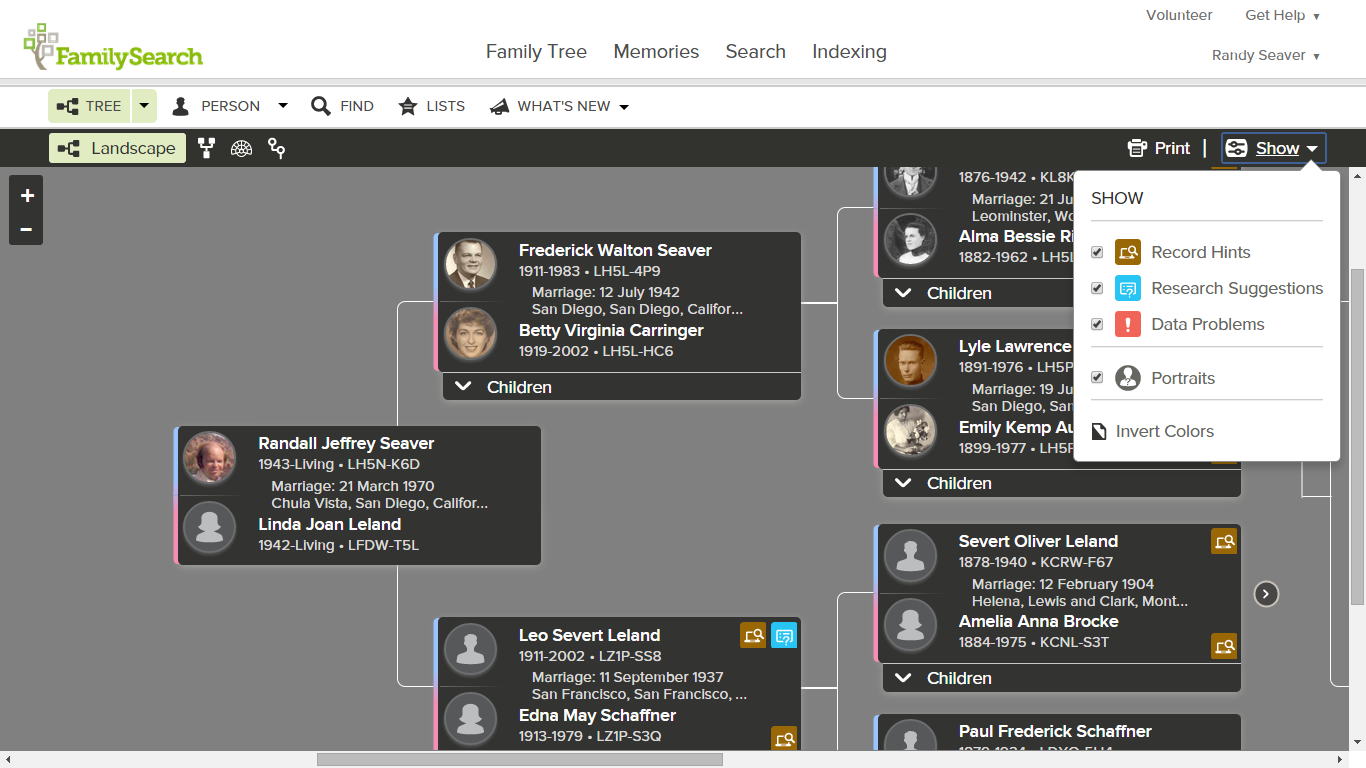The image size is (1366, 768).
Task: Expand Children under Frederick Walton Seaver
Action: [621, 387]
